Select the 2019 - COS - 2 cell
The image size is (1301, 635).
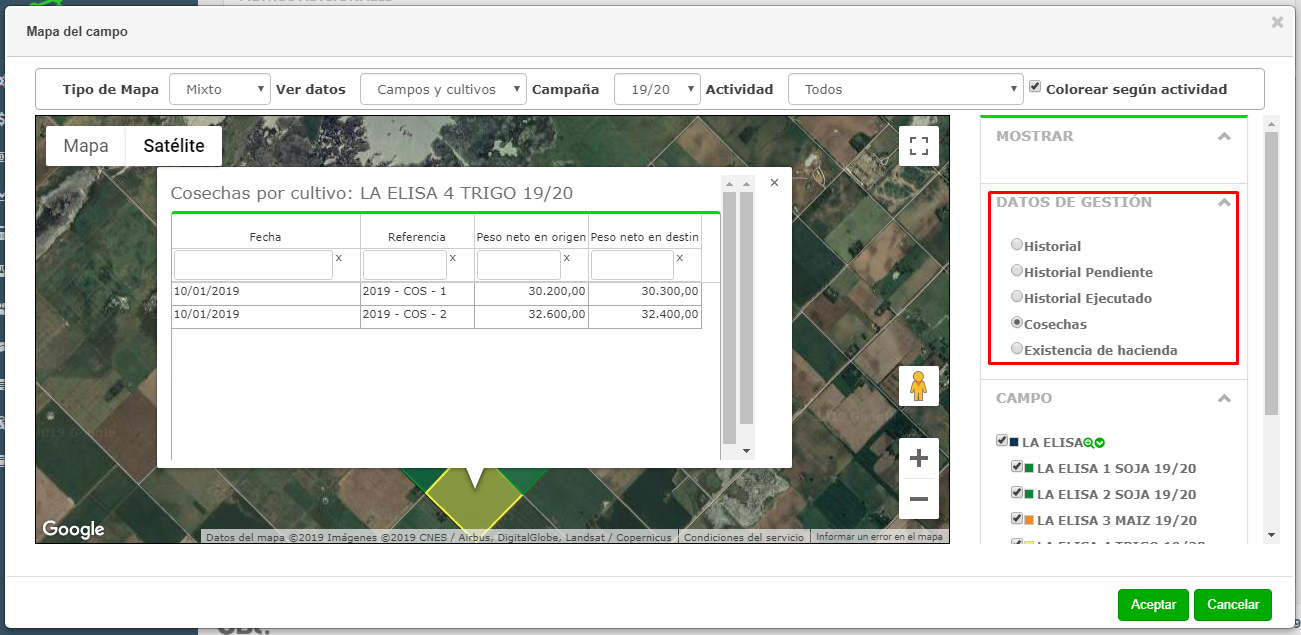coord(417,315)
